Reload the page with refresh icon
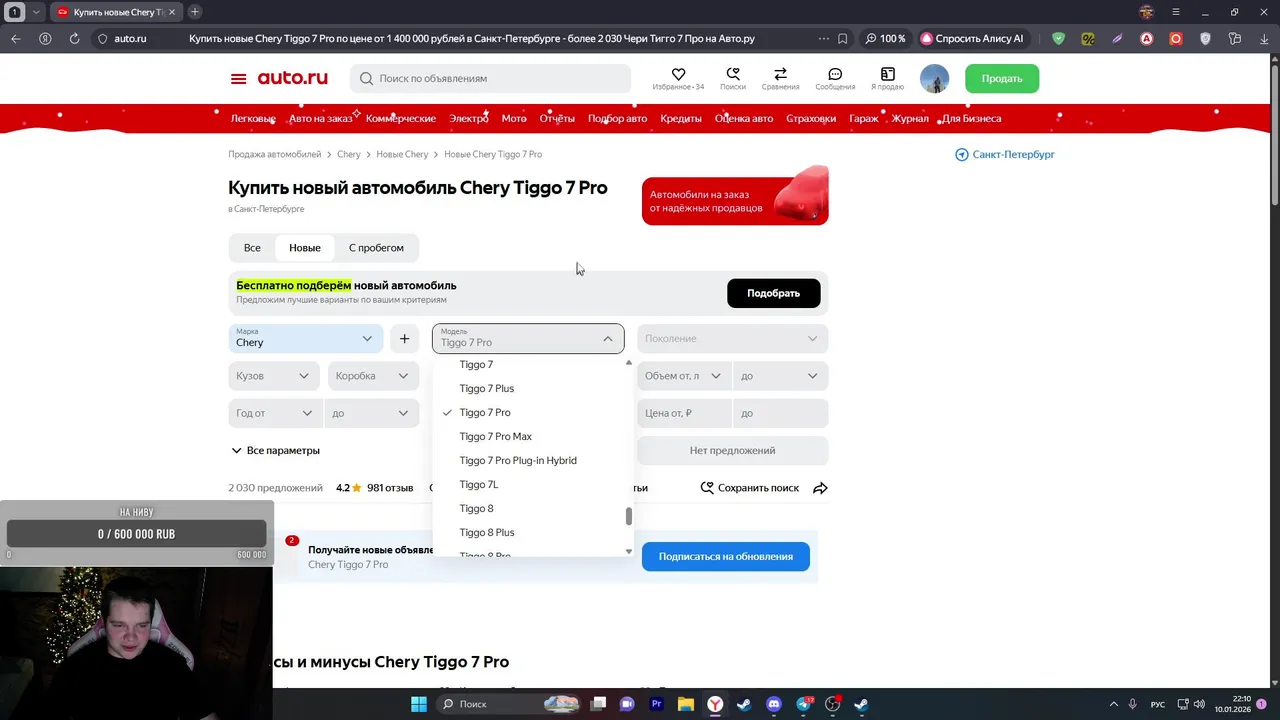 (74, 39)
